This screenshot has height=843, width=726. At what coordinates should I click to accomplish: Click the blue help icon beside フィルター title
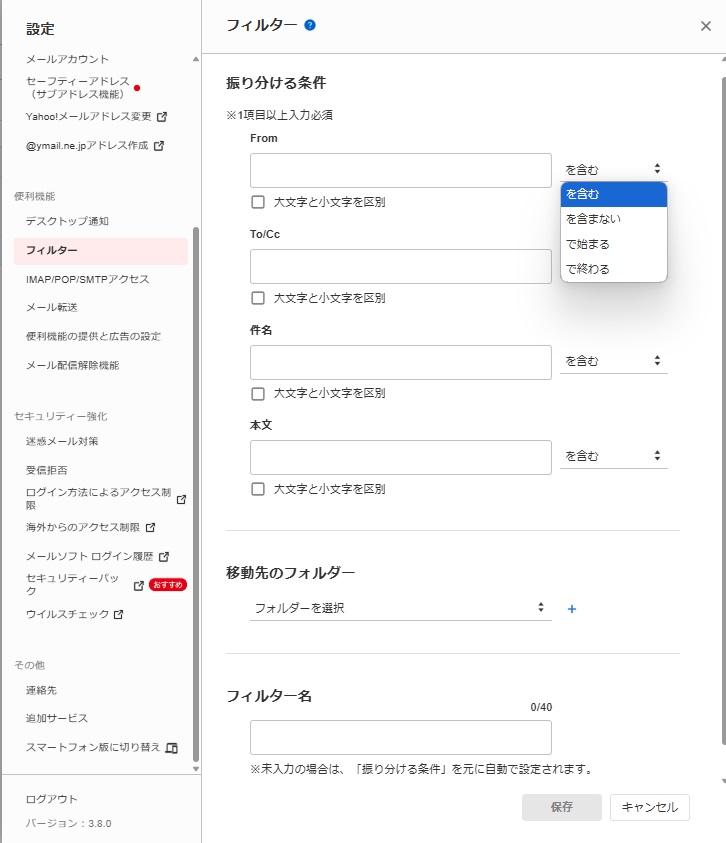coord(310,25)
